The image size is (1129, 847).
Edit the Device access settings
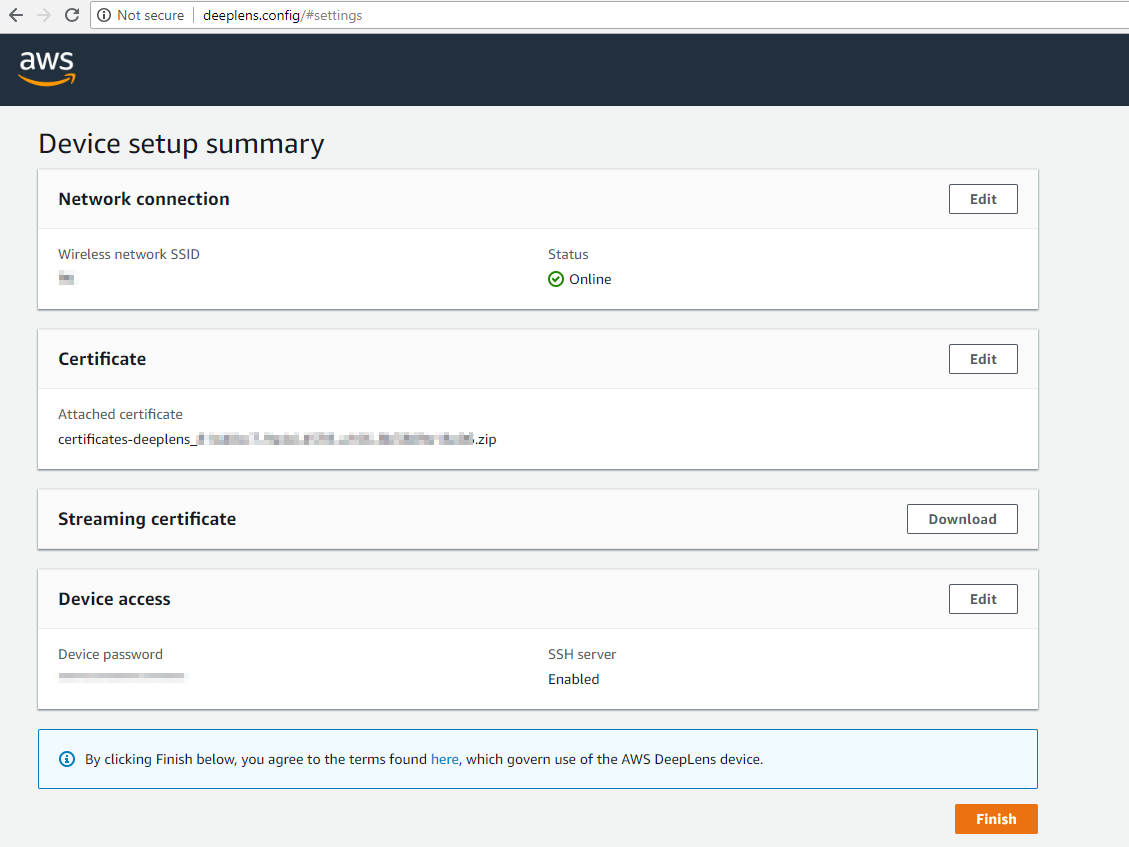[x=982, y=599]
